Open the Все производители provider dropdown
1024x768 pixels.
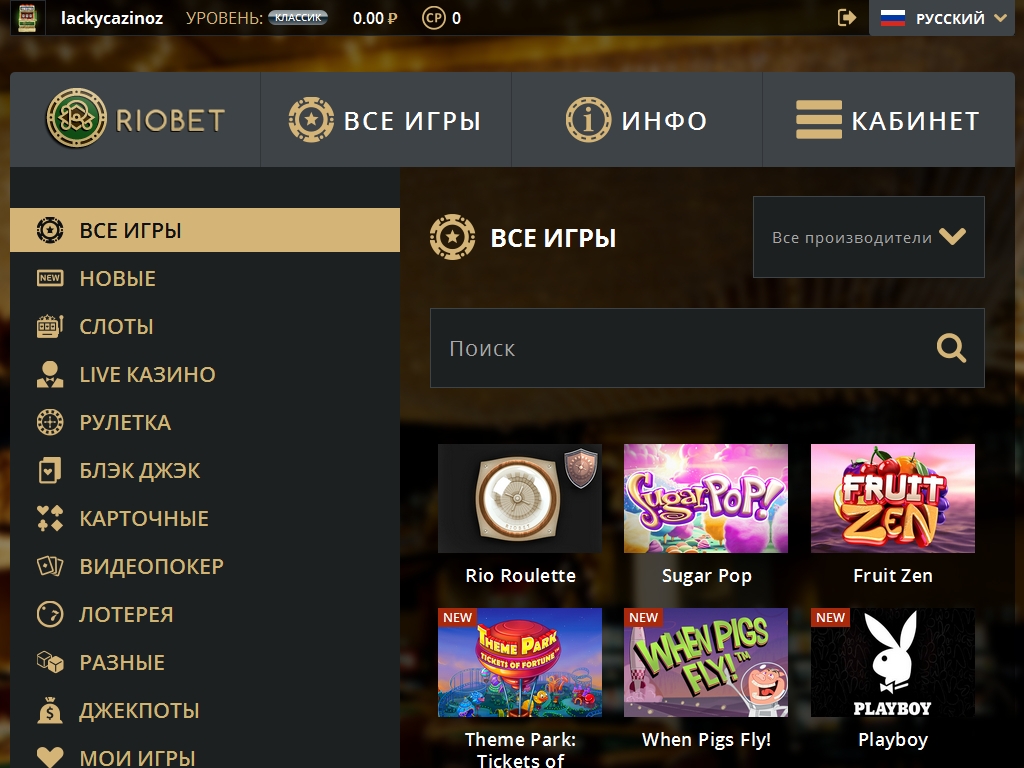click(x=869, y=237)
